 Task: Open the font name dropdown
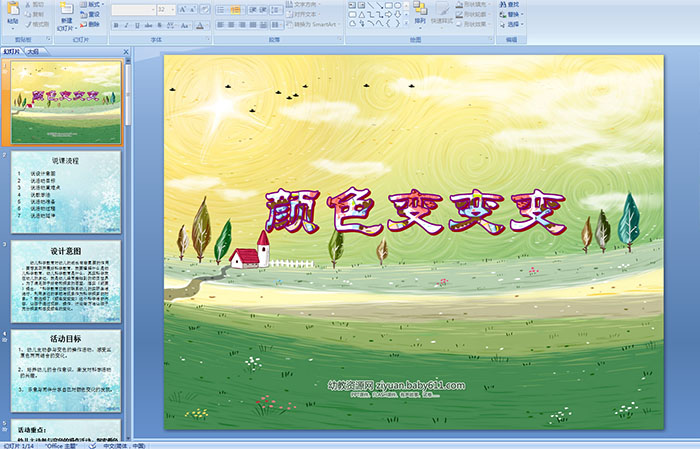[153, 10]
